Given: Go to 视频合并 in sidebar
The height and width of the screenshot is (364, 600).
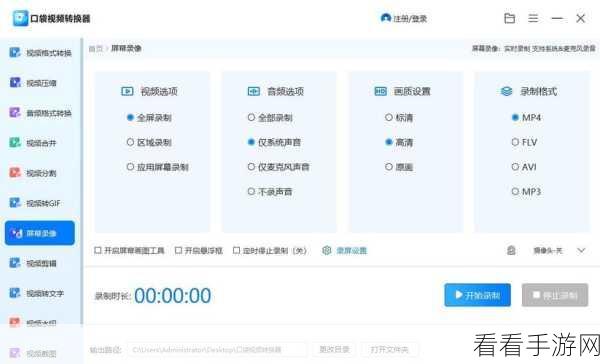Looking at the screenshot, I should [x=33, y=143].
